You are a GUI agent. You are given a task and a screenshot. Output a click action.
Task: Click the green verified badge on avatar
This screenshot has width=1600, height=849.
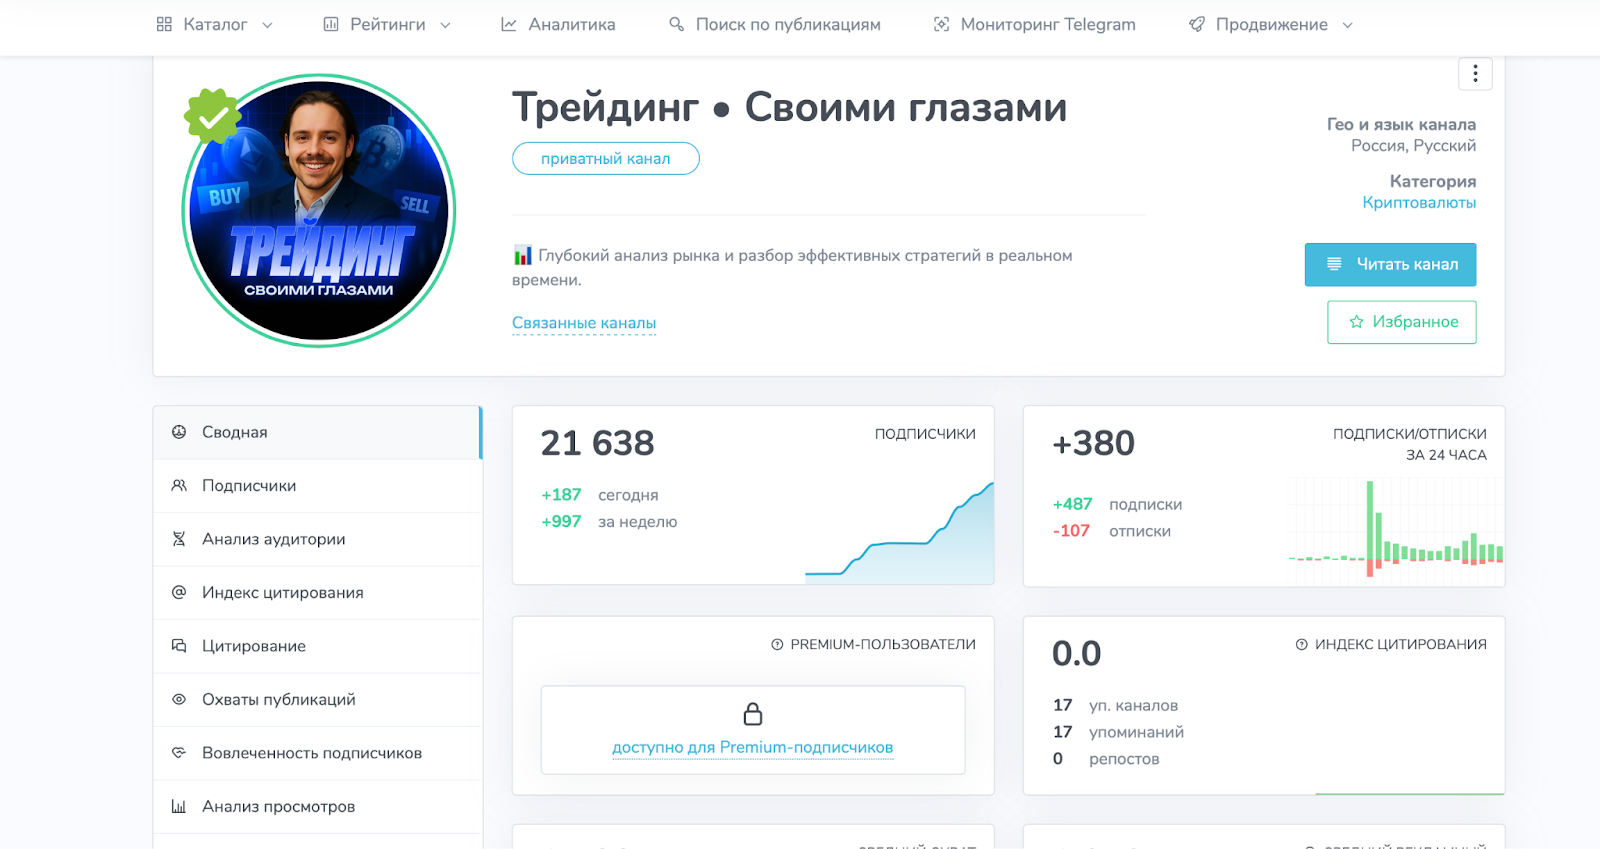(x=213, y=117)
